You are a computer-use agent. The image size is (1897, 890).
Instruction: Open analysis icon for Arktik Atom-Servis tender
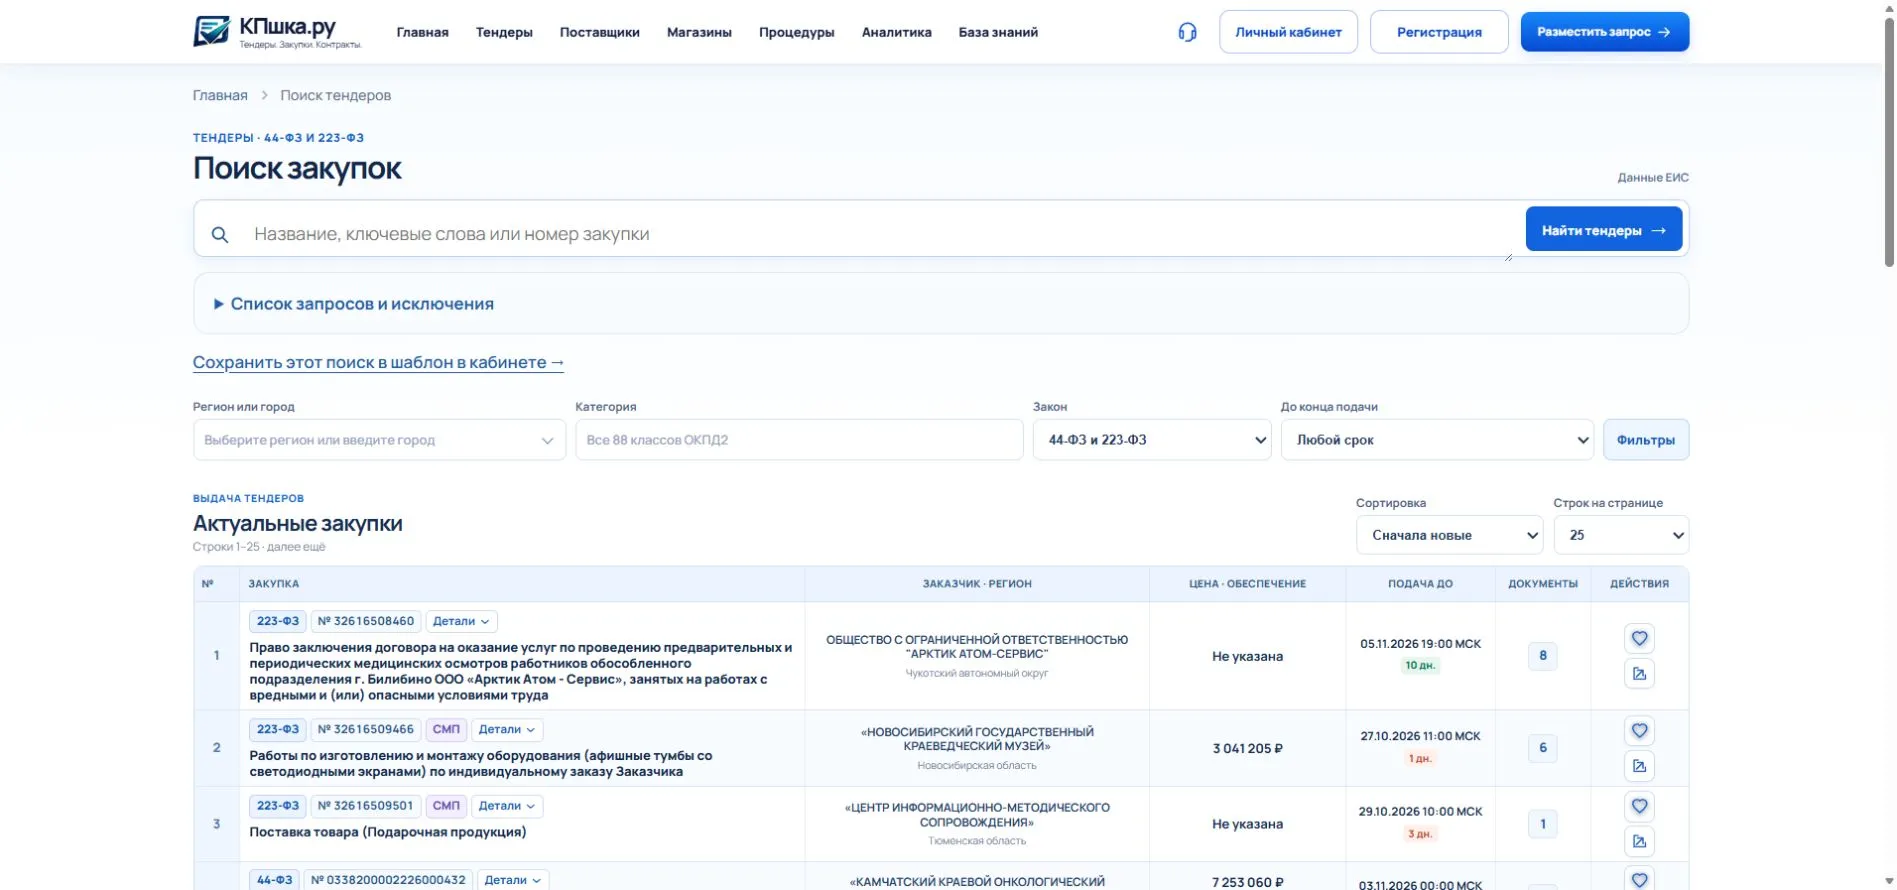[x=1639, y=673]
